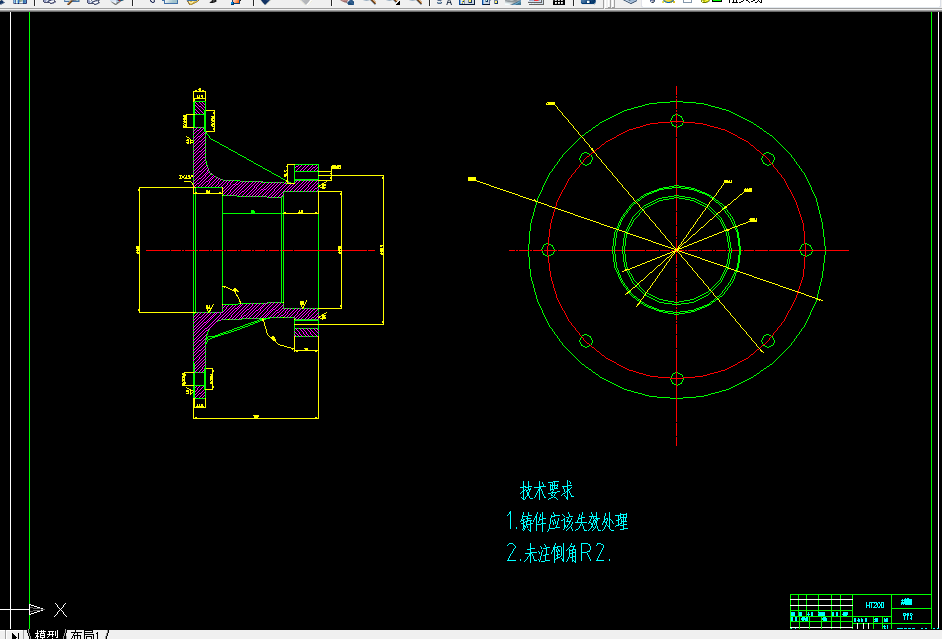Pick the lower-left bolt hole on flange circle view
This screenshot has height=639, width=942.
(586, 341)
